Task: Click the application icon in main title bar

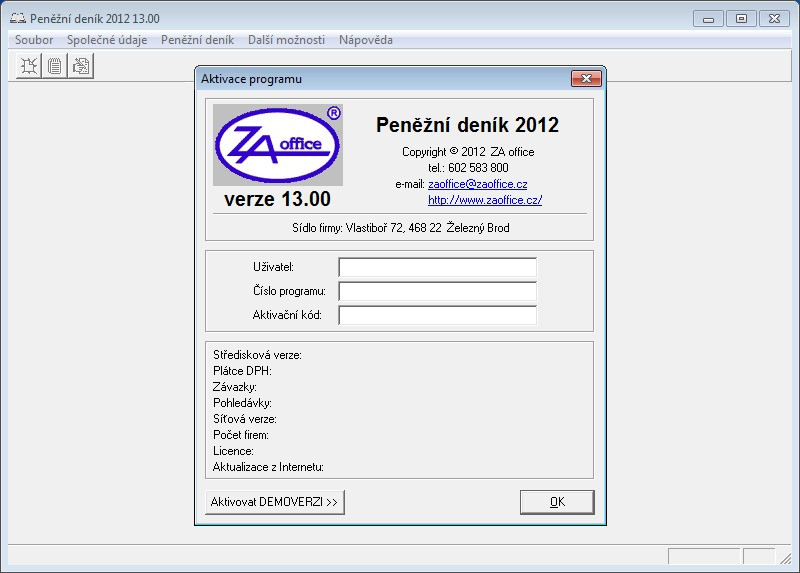Action: (x=18, y=18)
